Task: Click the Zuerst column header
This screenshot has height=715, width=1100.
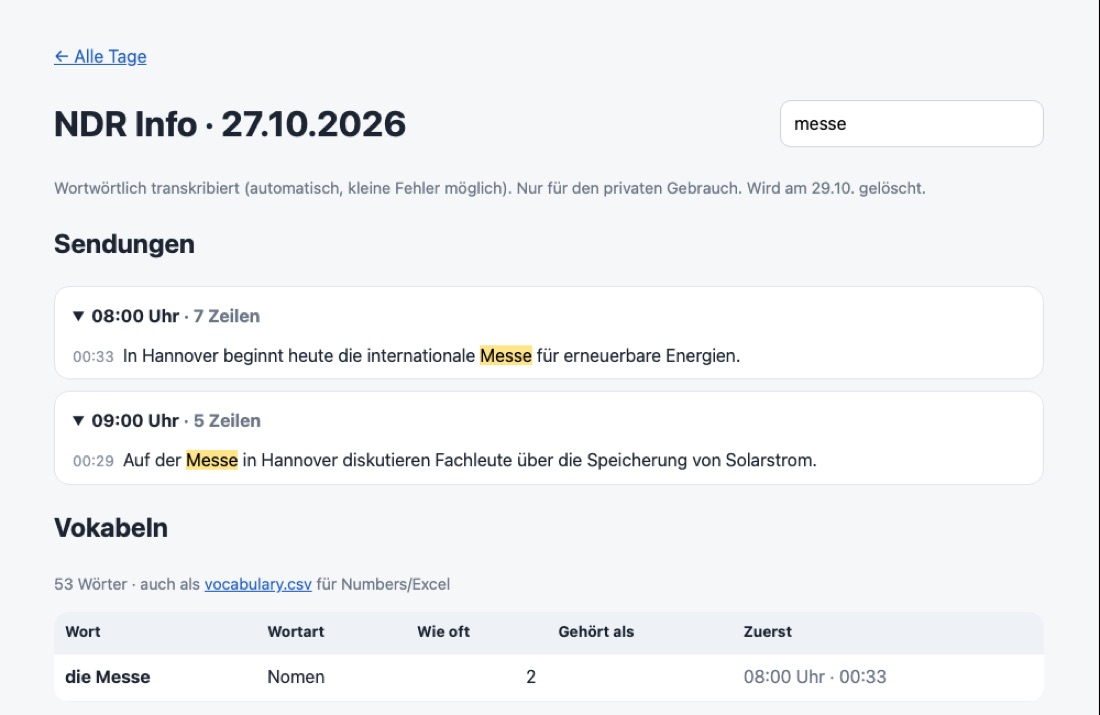Action: click(767, 632)
